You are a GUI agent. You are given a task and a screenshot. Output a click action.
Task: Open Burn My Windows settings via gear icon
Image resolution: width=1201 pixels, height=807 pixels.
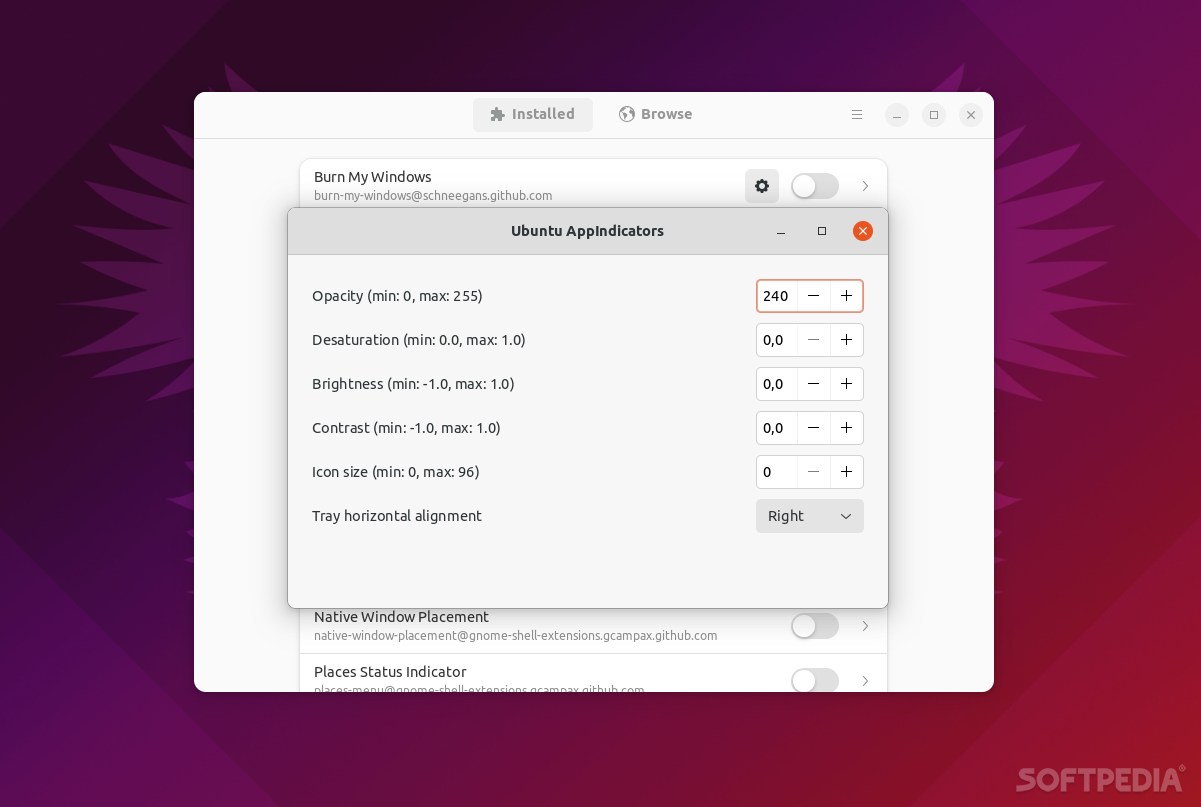(761, 186)
